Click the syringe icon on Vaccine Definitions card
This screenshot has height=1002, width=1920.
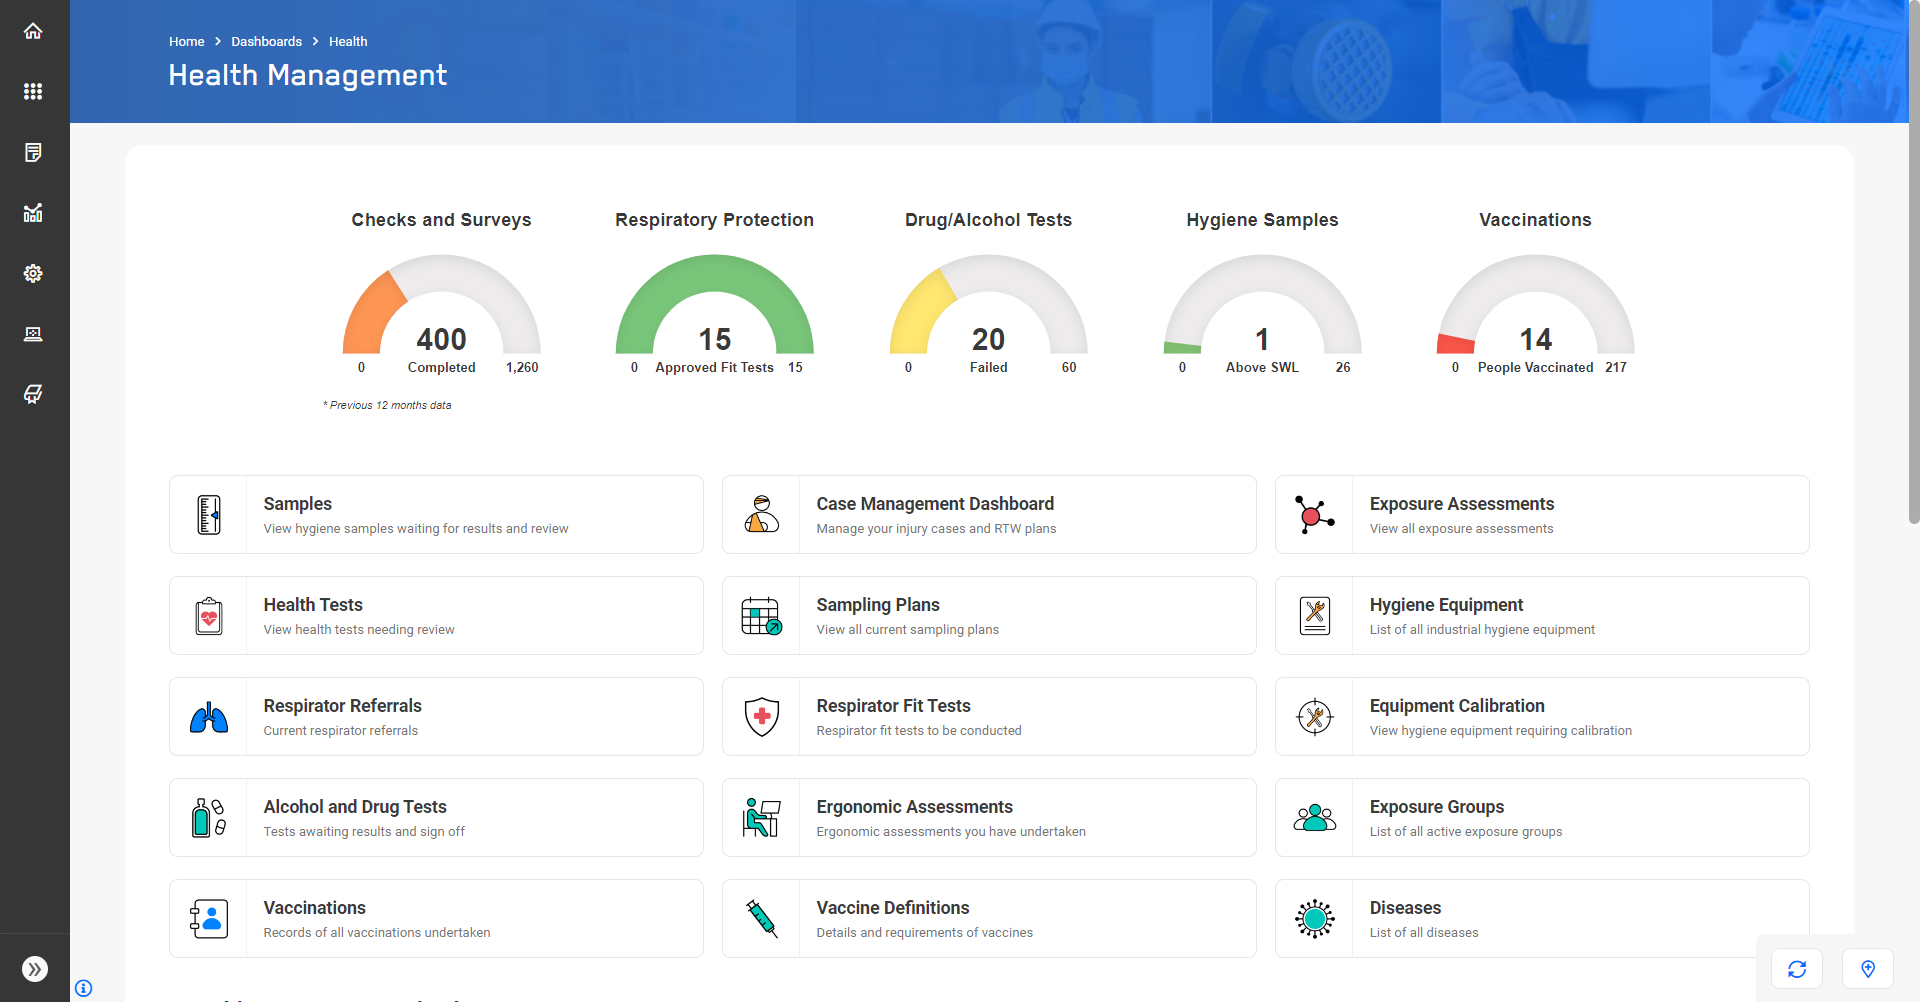coord(761,918)
